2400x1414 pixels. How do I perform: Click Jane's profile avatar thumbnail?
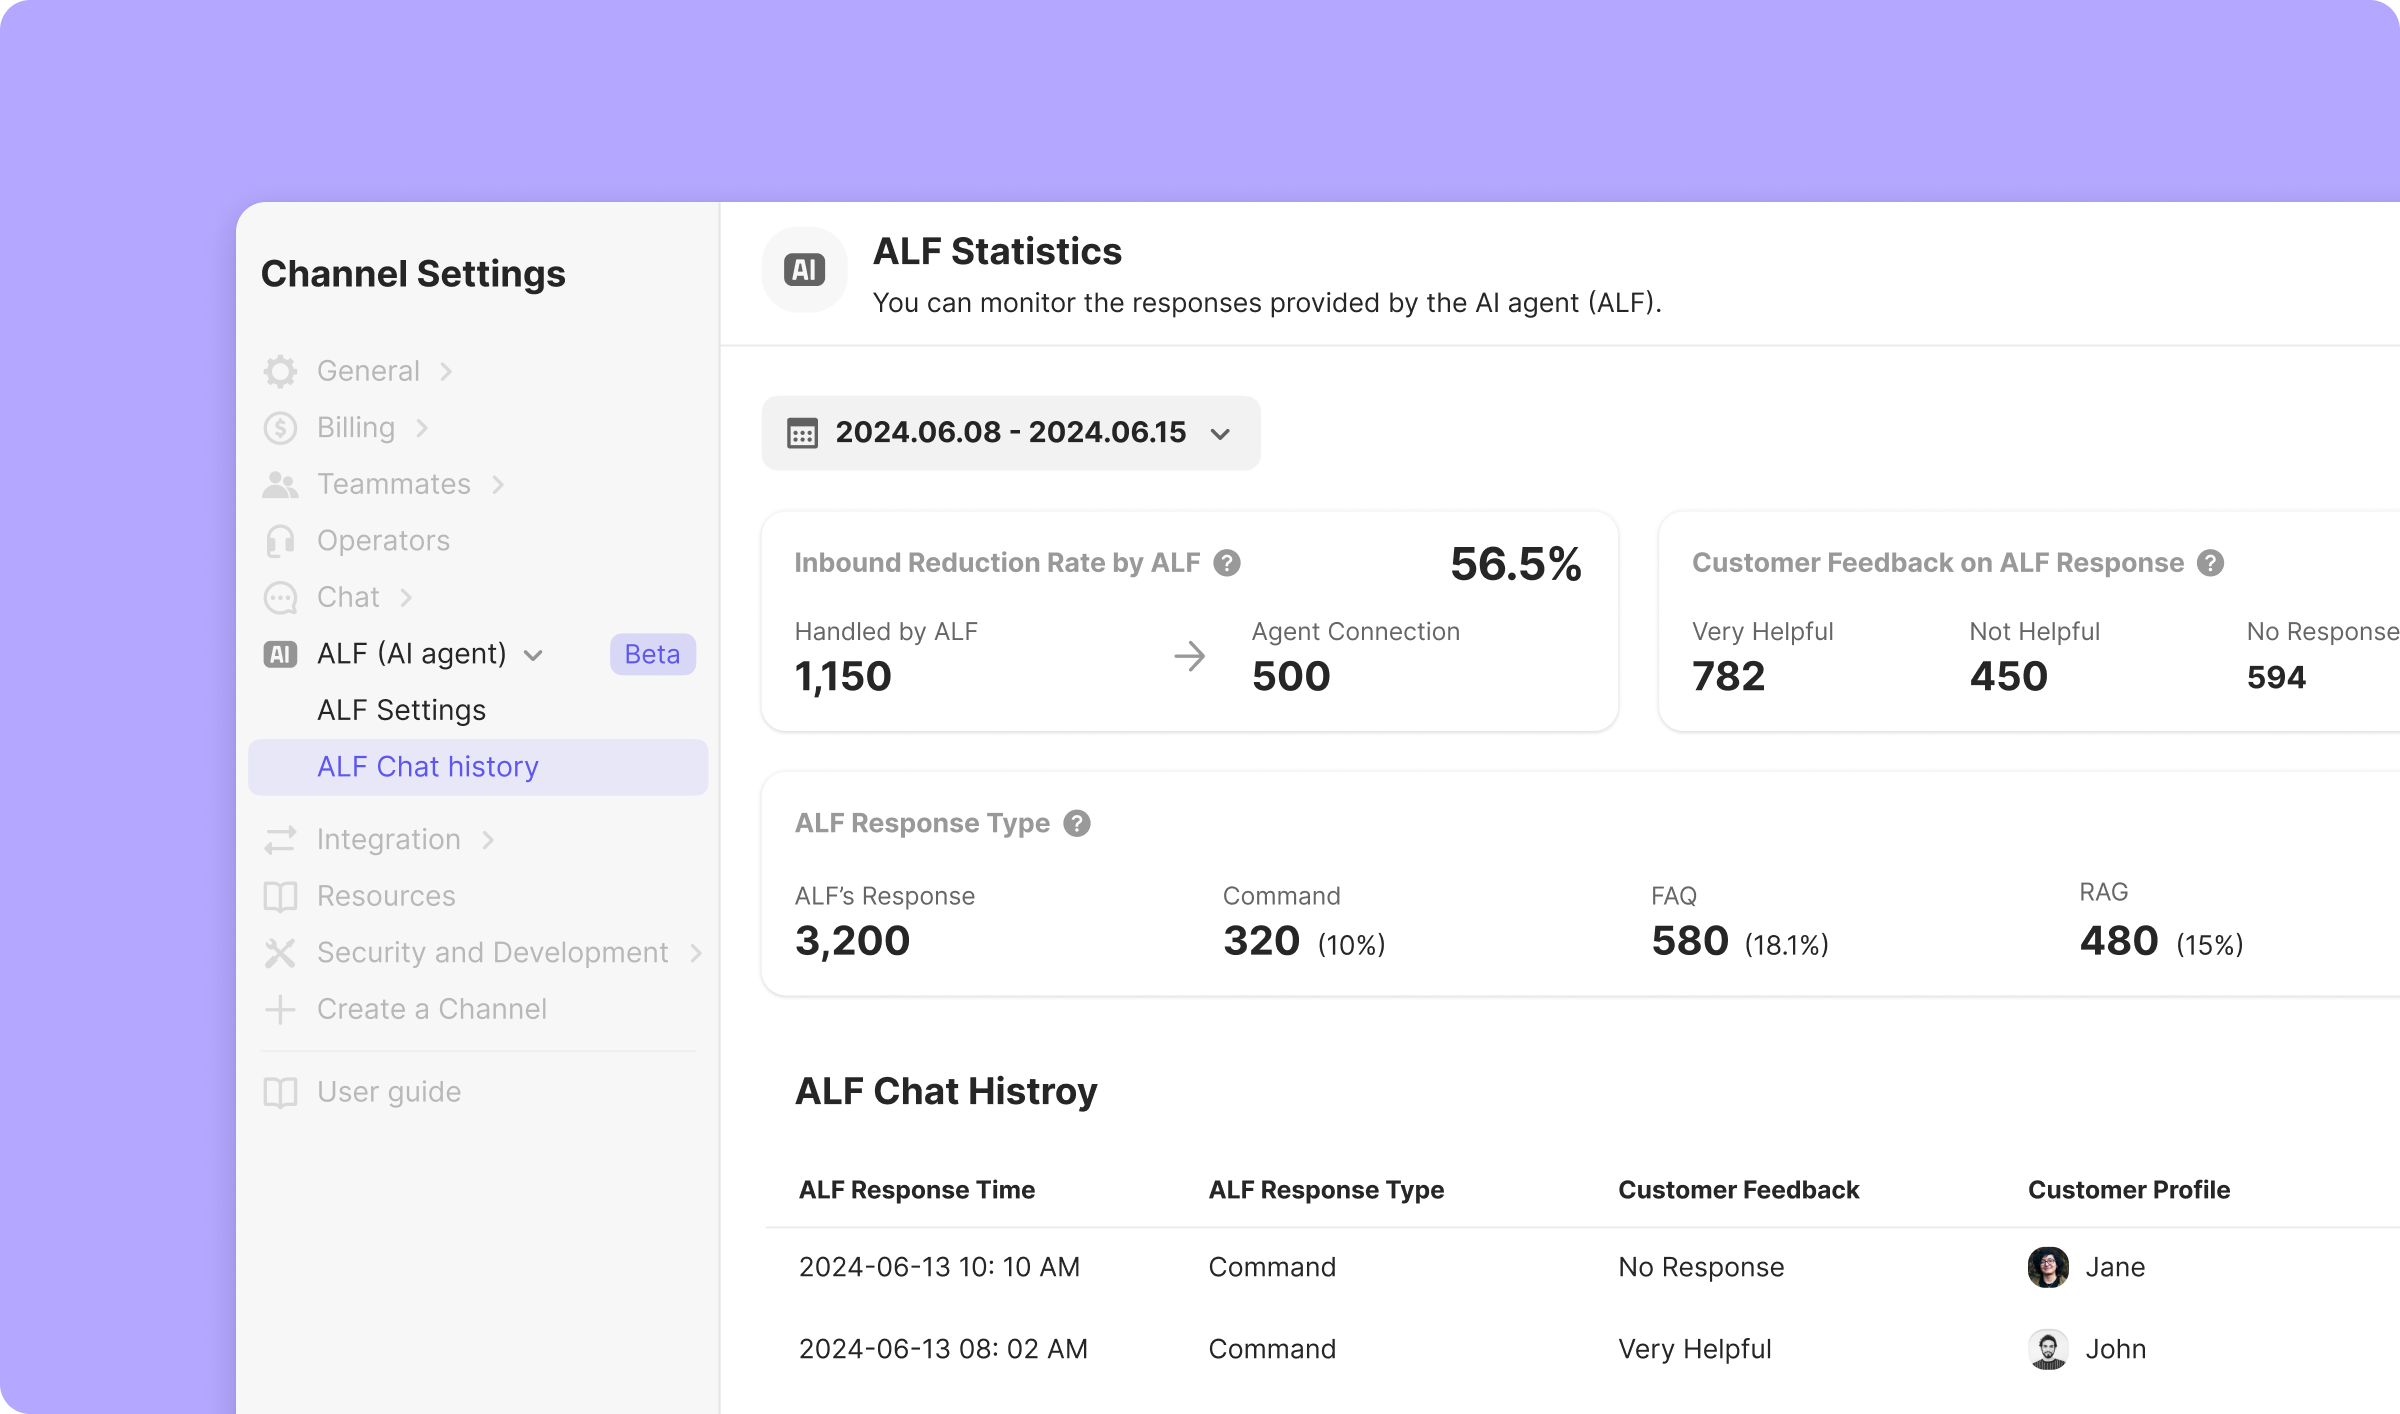[2047, 1267]
